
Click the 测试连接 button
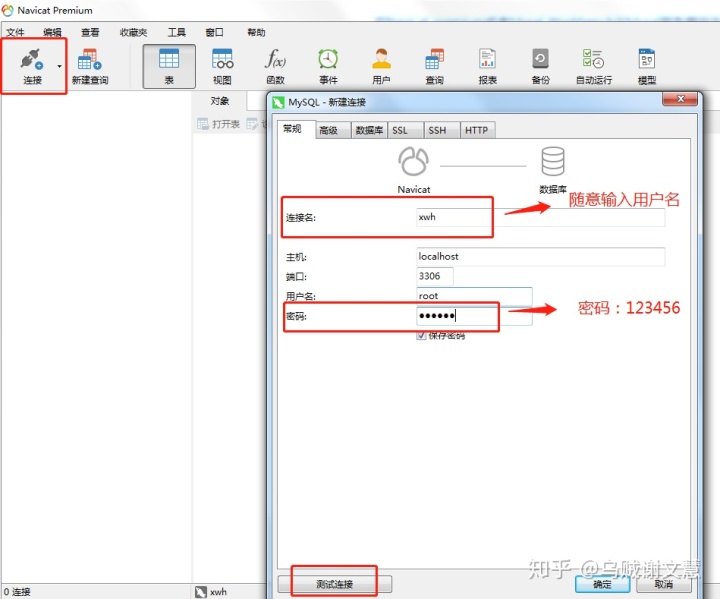coord(335,584)
